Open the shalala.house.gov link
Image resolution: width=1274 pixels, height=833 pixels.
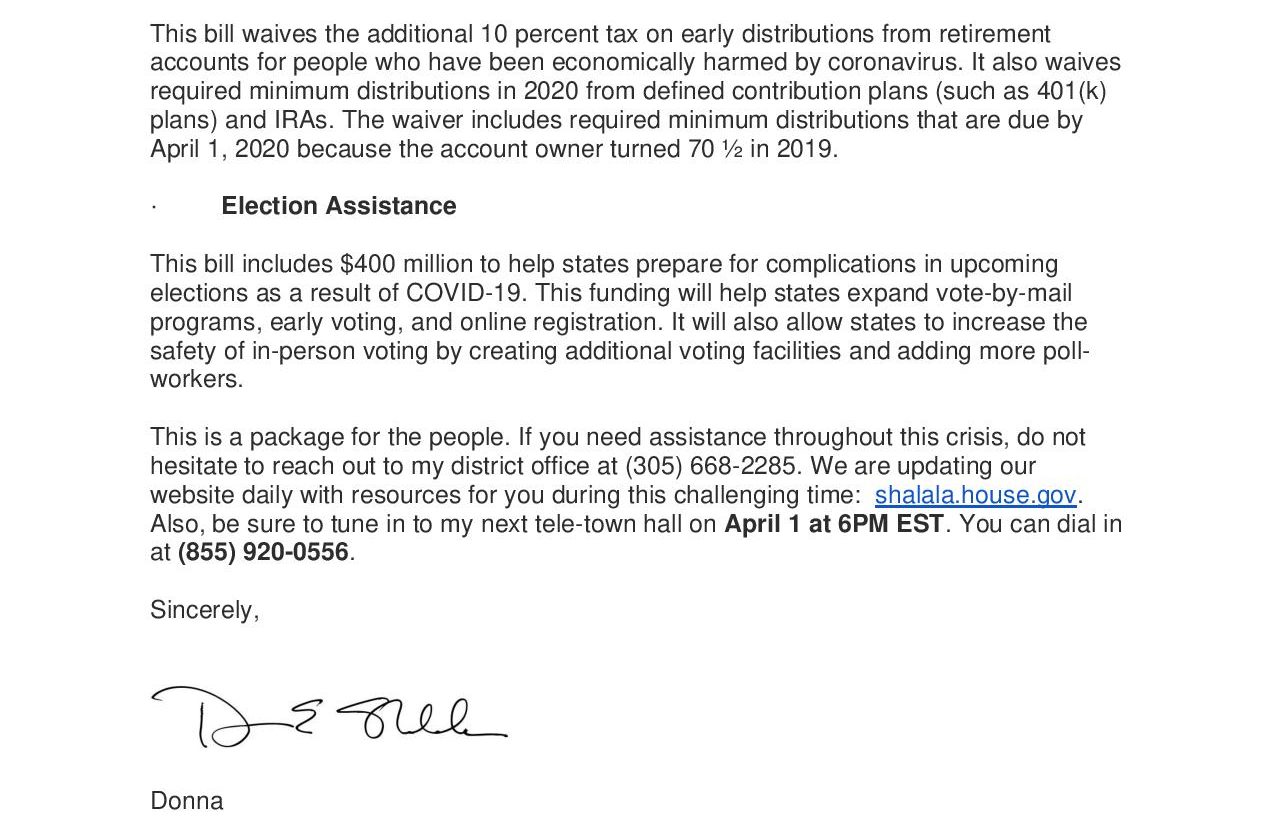point(975,495)
